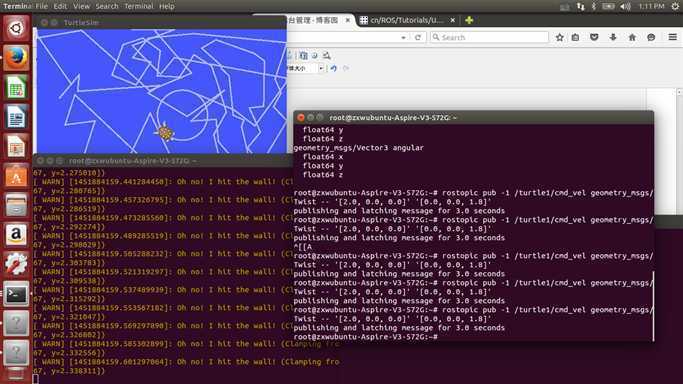Expand the font size dropdown in the editor
683x384 pixels.
click(x=321, y=68)
